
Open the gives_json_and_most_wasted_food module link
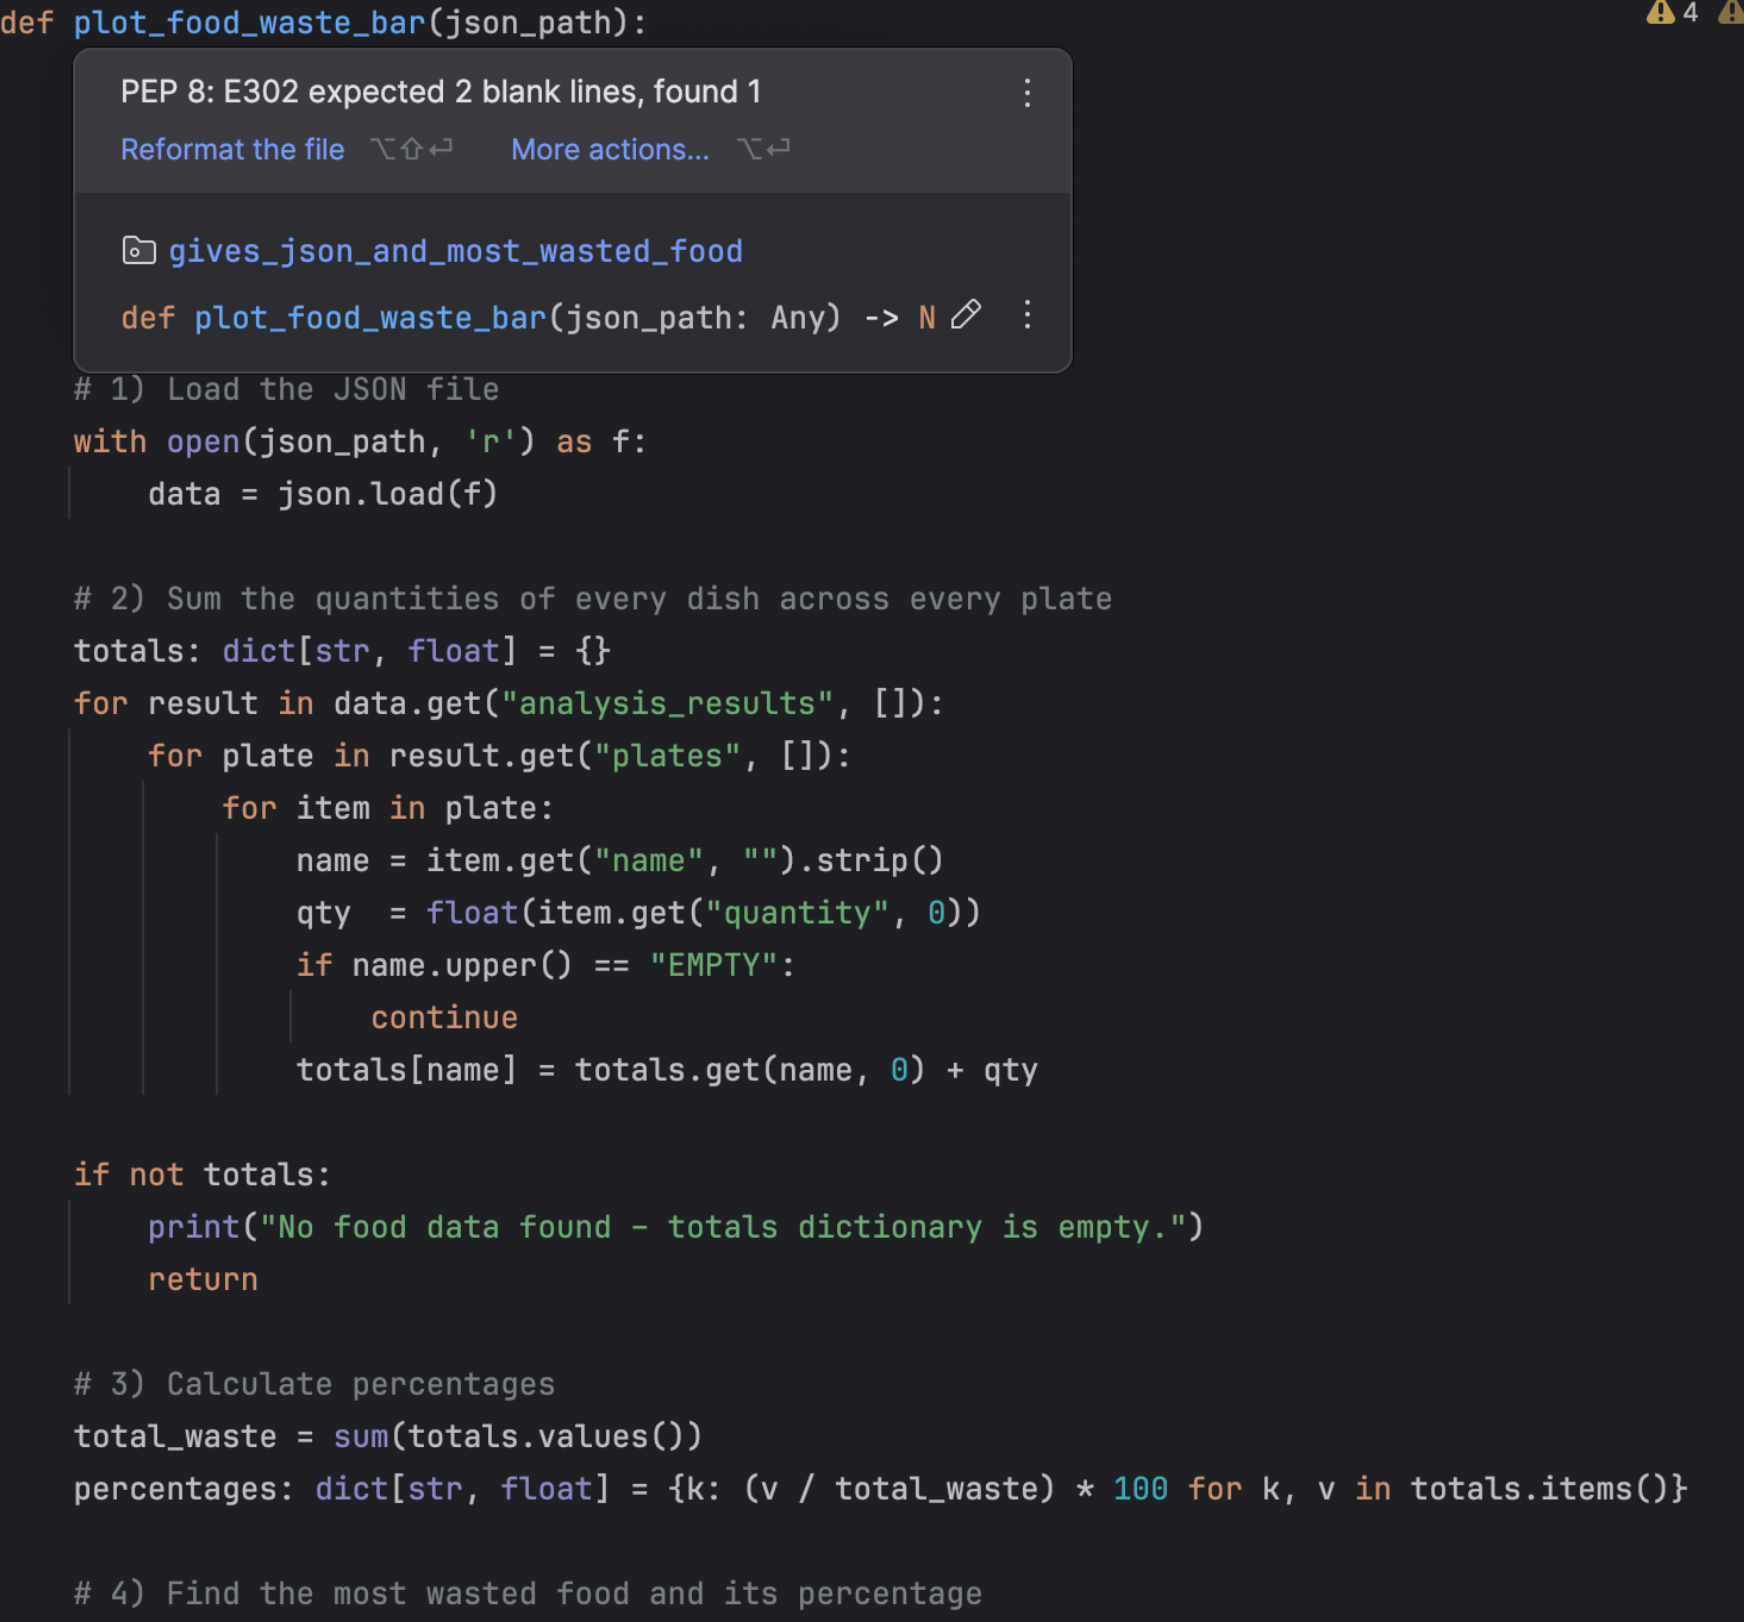point(456,251)
